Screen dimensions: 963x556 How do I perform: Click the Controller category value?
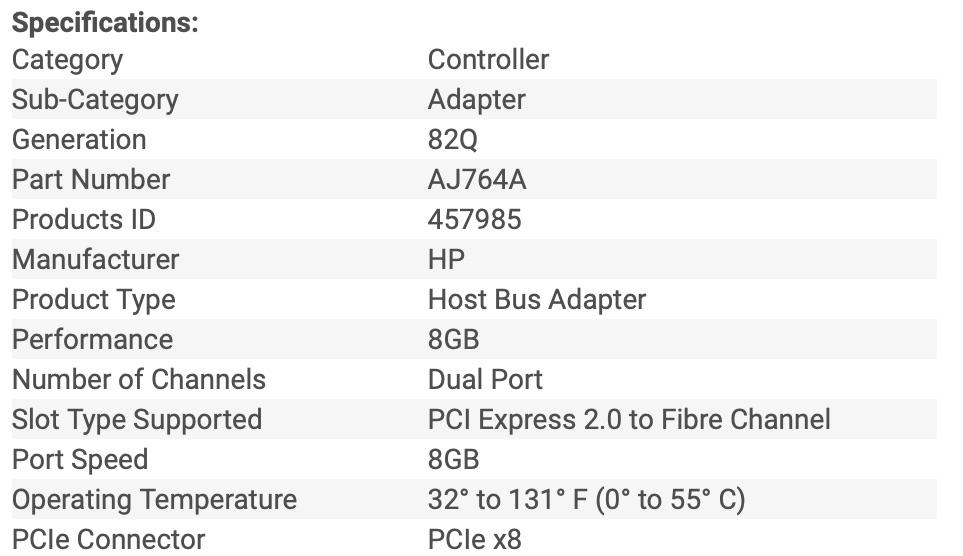(x=488, y=60)
